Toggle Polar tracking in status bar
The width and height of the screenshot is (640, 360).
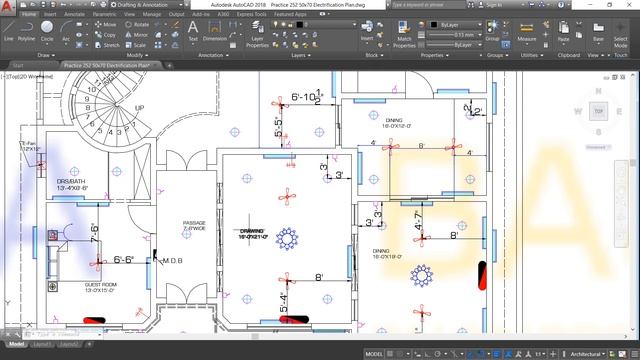438,354
